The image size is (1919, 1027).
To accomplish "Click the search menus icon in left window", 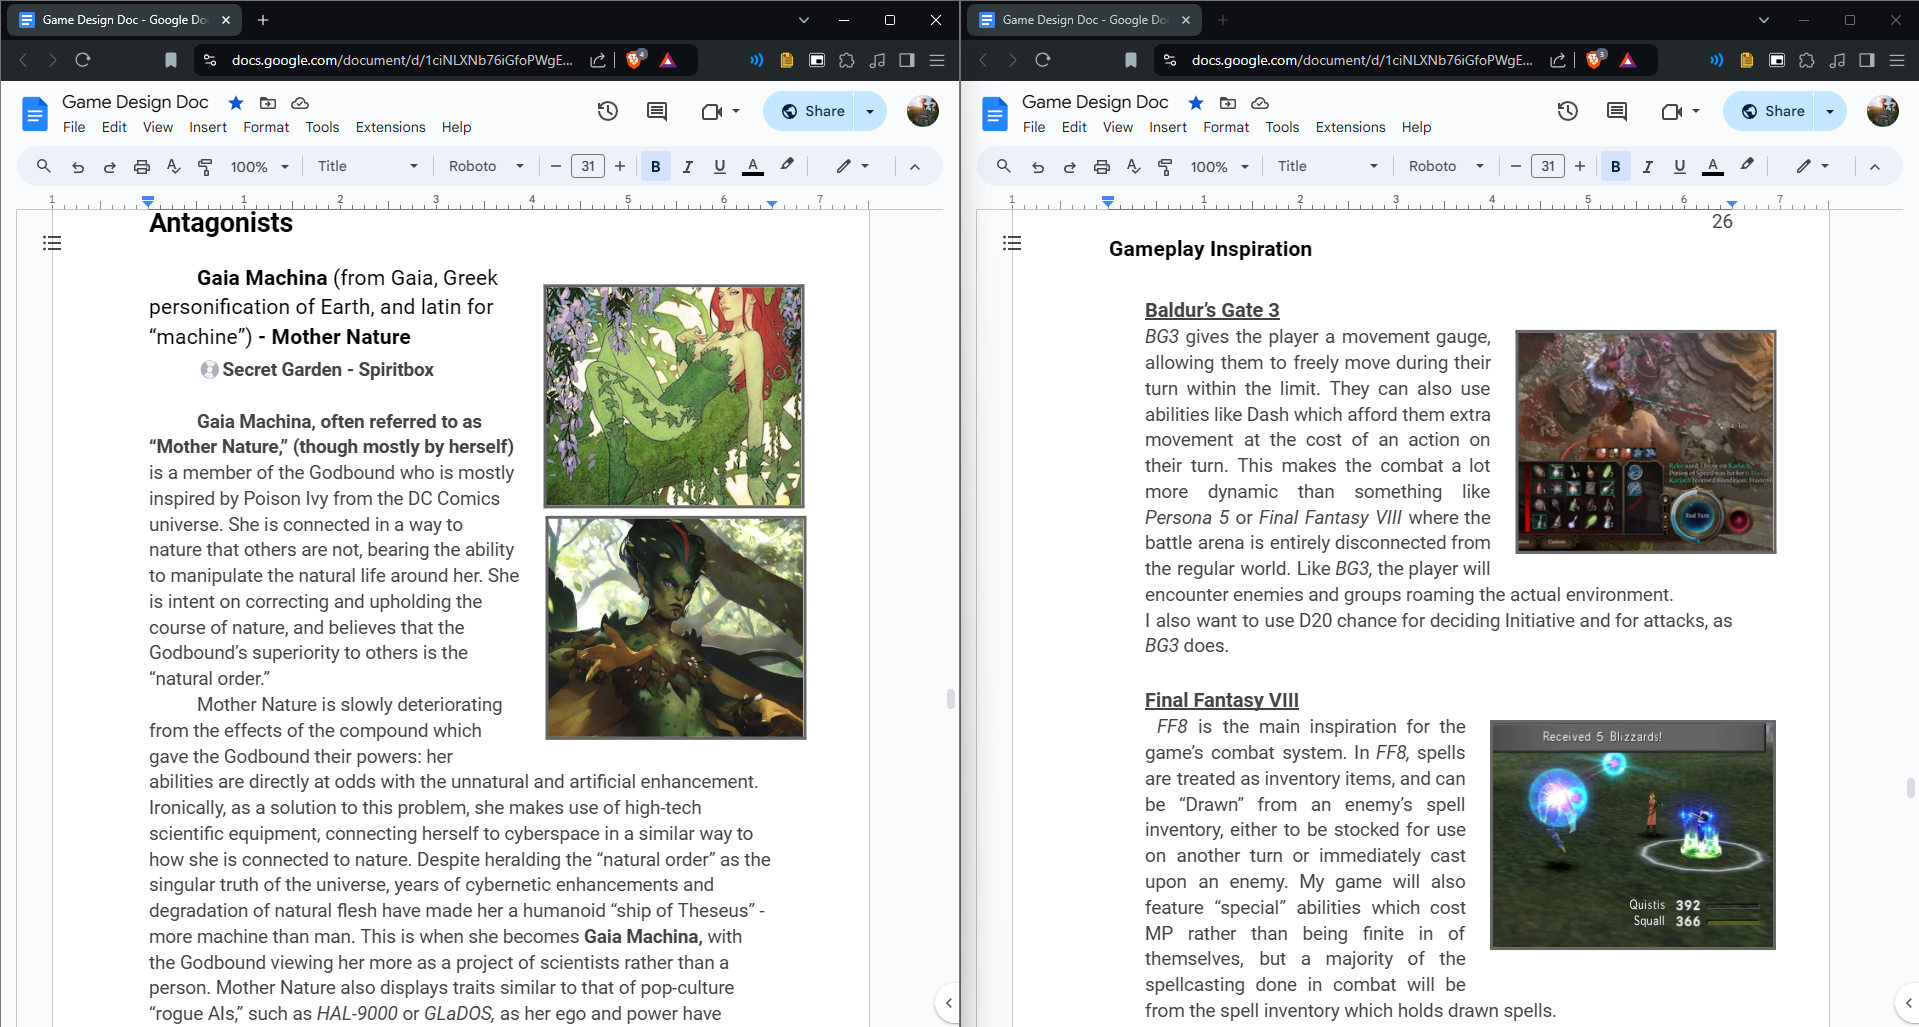I will click(43, 166).
